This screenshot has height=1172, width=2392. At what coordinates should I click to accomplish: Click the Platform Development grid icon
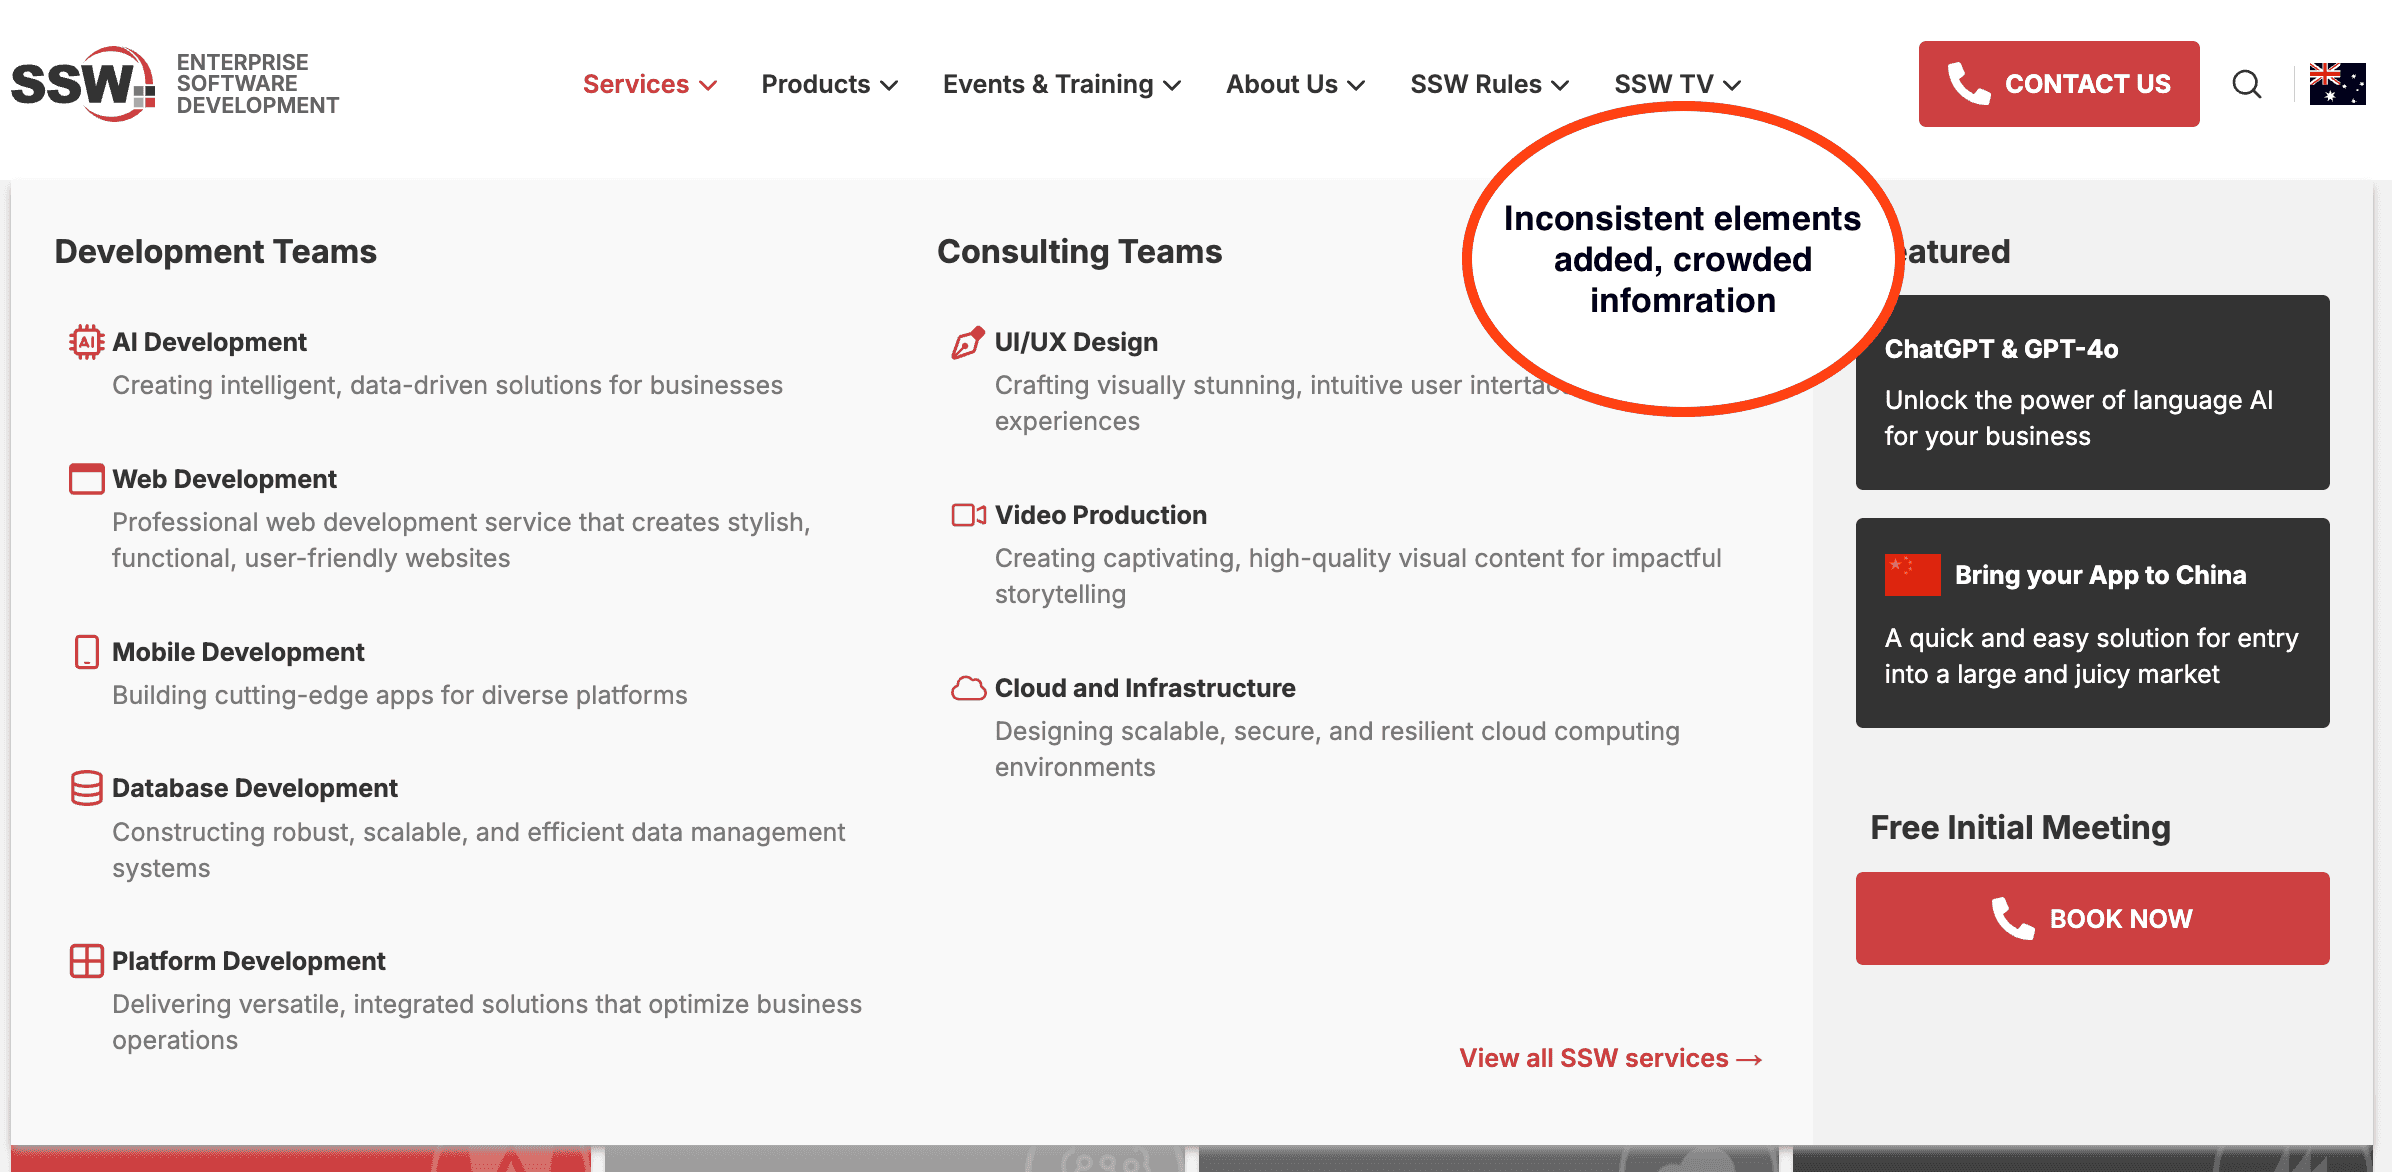coord(87,961)
